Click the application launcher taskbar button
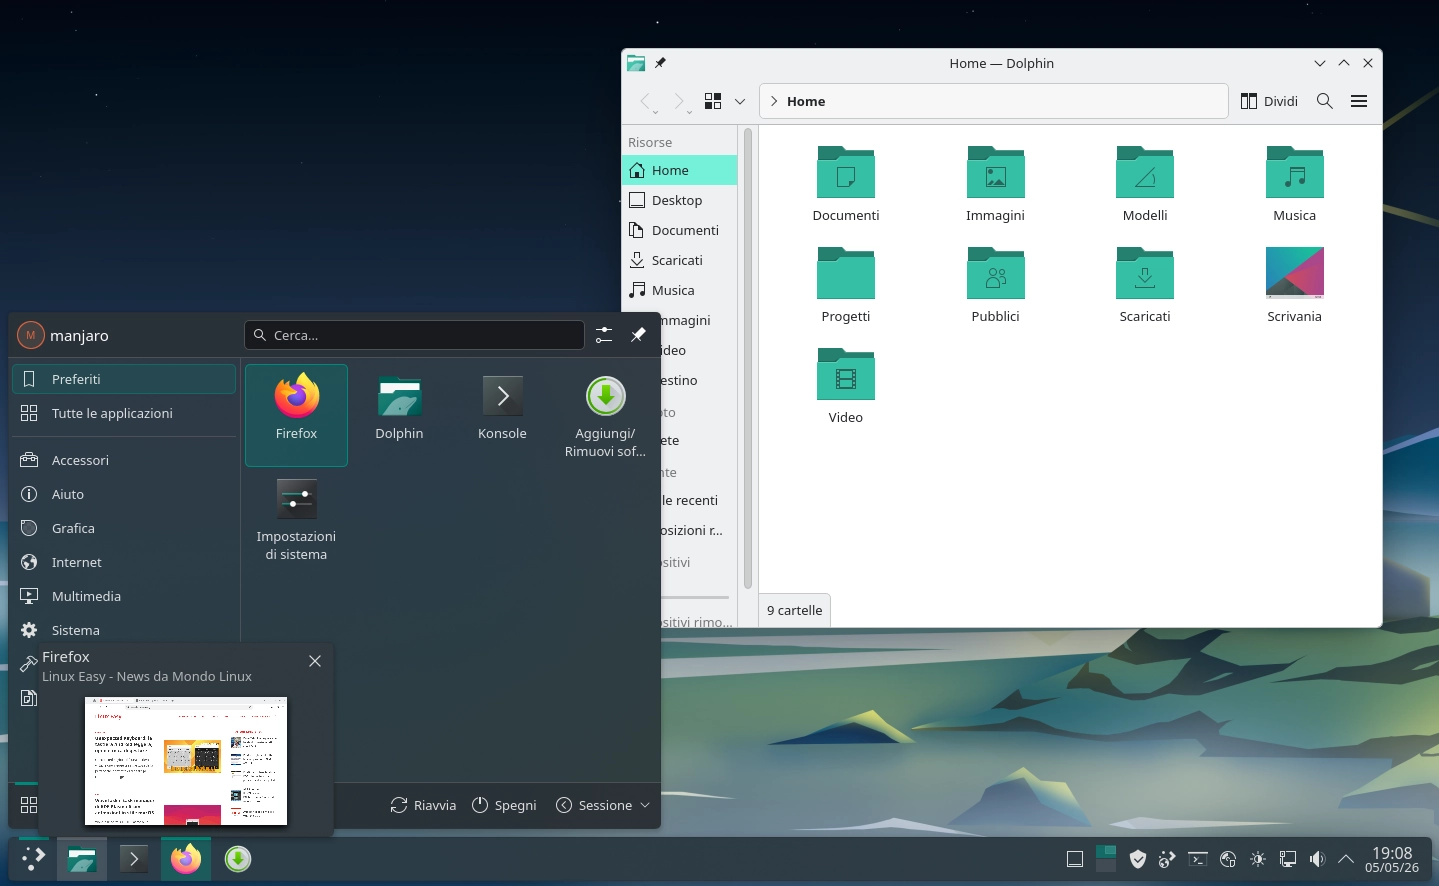 pos(33,859)
